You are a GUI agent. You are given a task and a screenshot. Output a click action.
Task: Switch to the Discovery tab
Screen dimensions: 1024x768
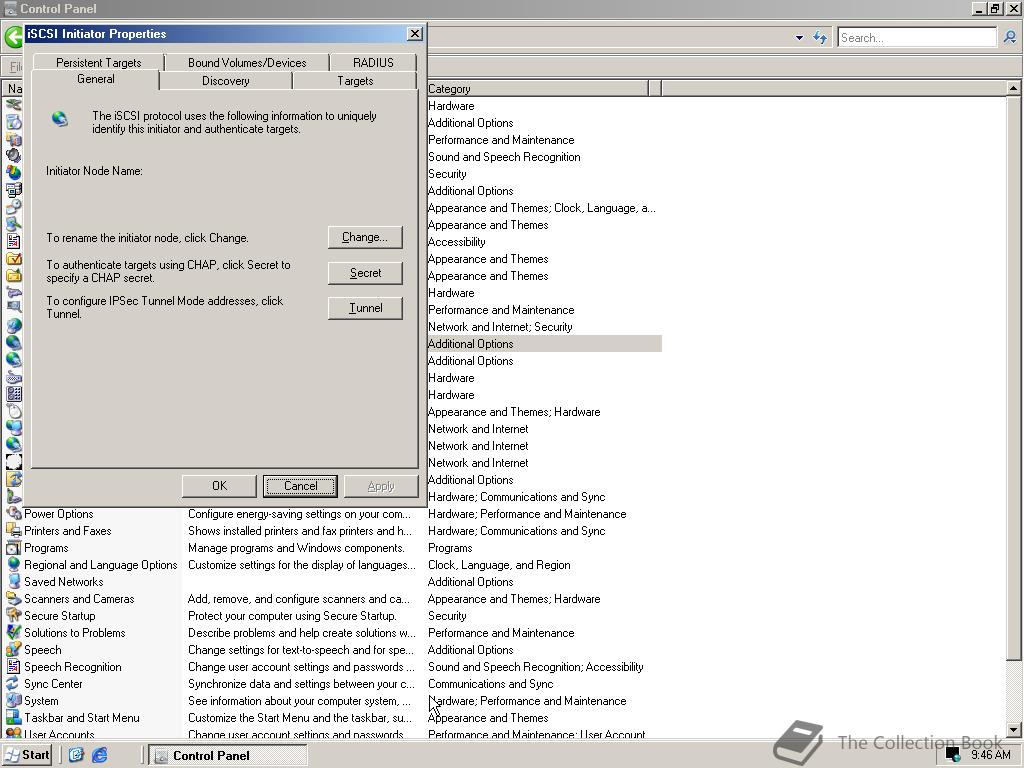[225, 81]
